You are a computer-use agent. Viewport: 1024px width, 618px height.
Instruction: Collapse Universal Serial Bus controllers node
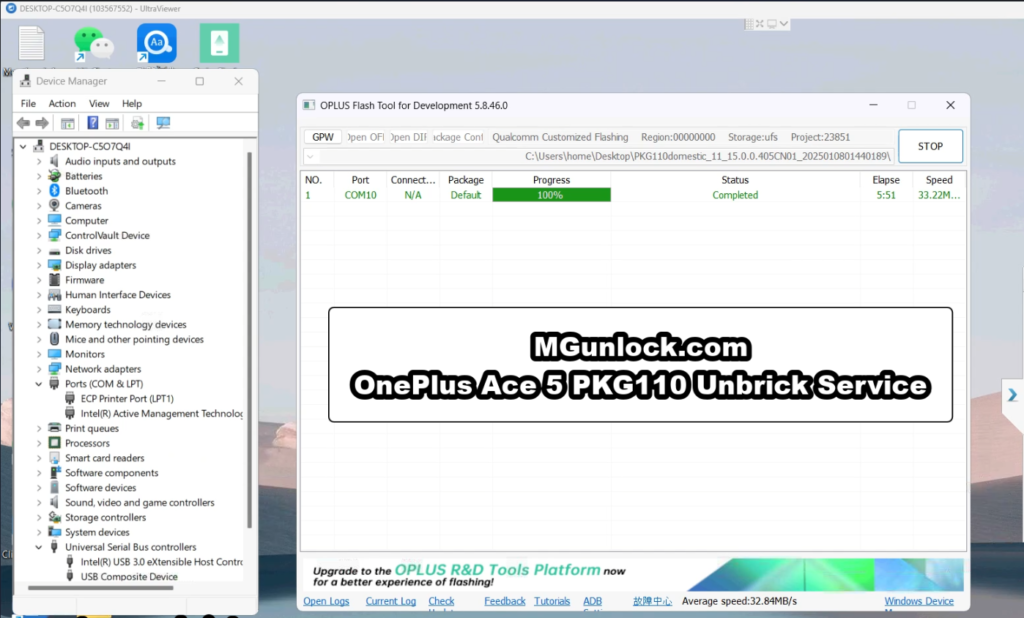click(39, 547)
